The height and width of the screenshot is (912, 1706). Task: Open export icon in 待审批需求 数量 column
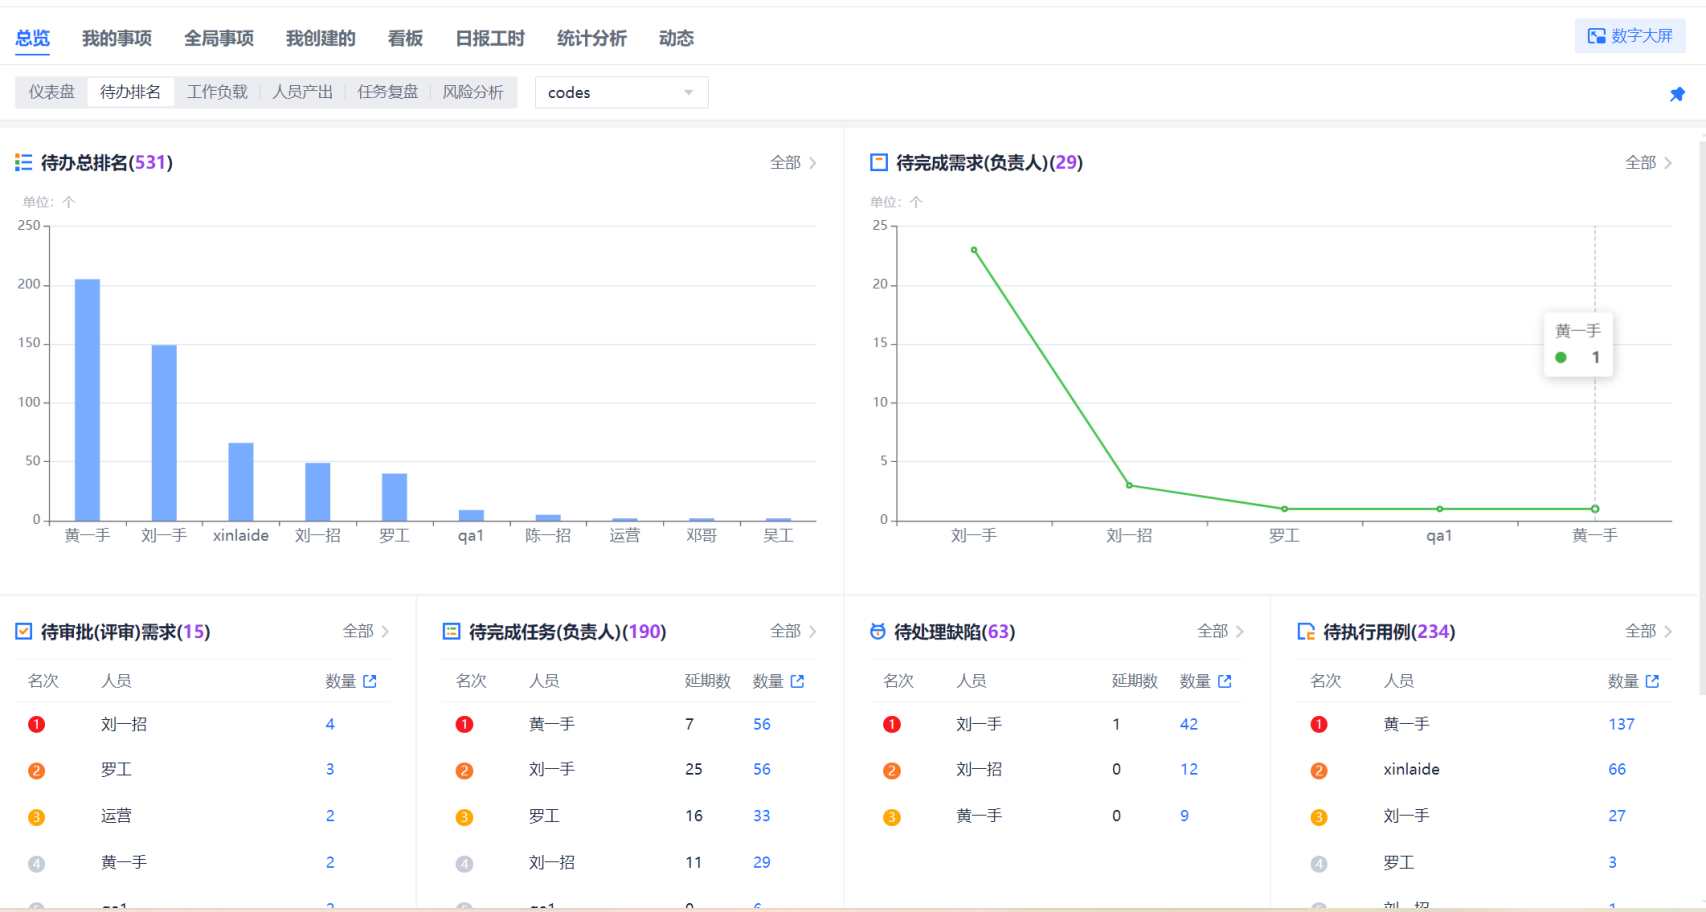pos(370,681)
